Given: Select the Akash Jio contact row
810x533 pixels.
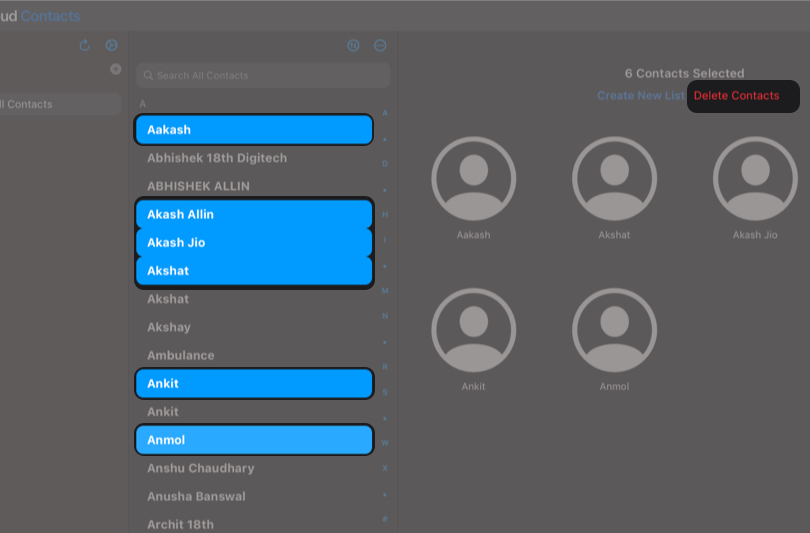Looking at the screenshot, I should pos(254,243).
